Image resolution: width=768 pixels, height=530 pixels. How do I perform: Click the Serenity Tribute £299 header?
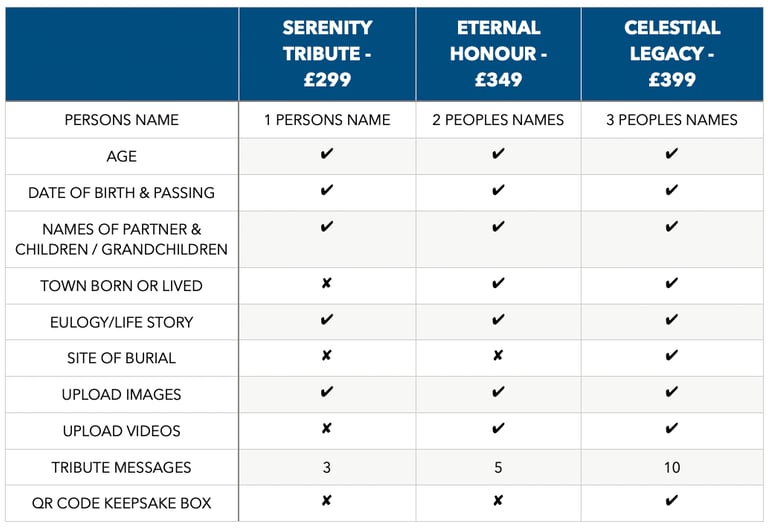pyautogui.click(x=327, y=53)
